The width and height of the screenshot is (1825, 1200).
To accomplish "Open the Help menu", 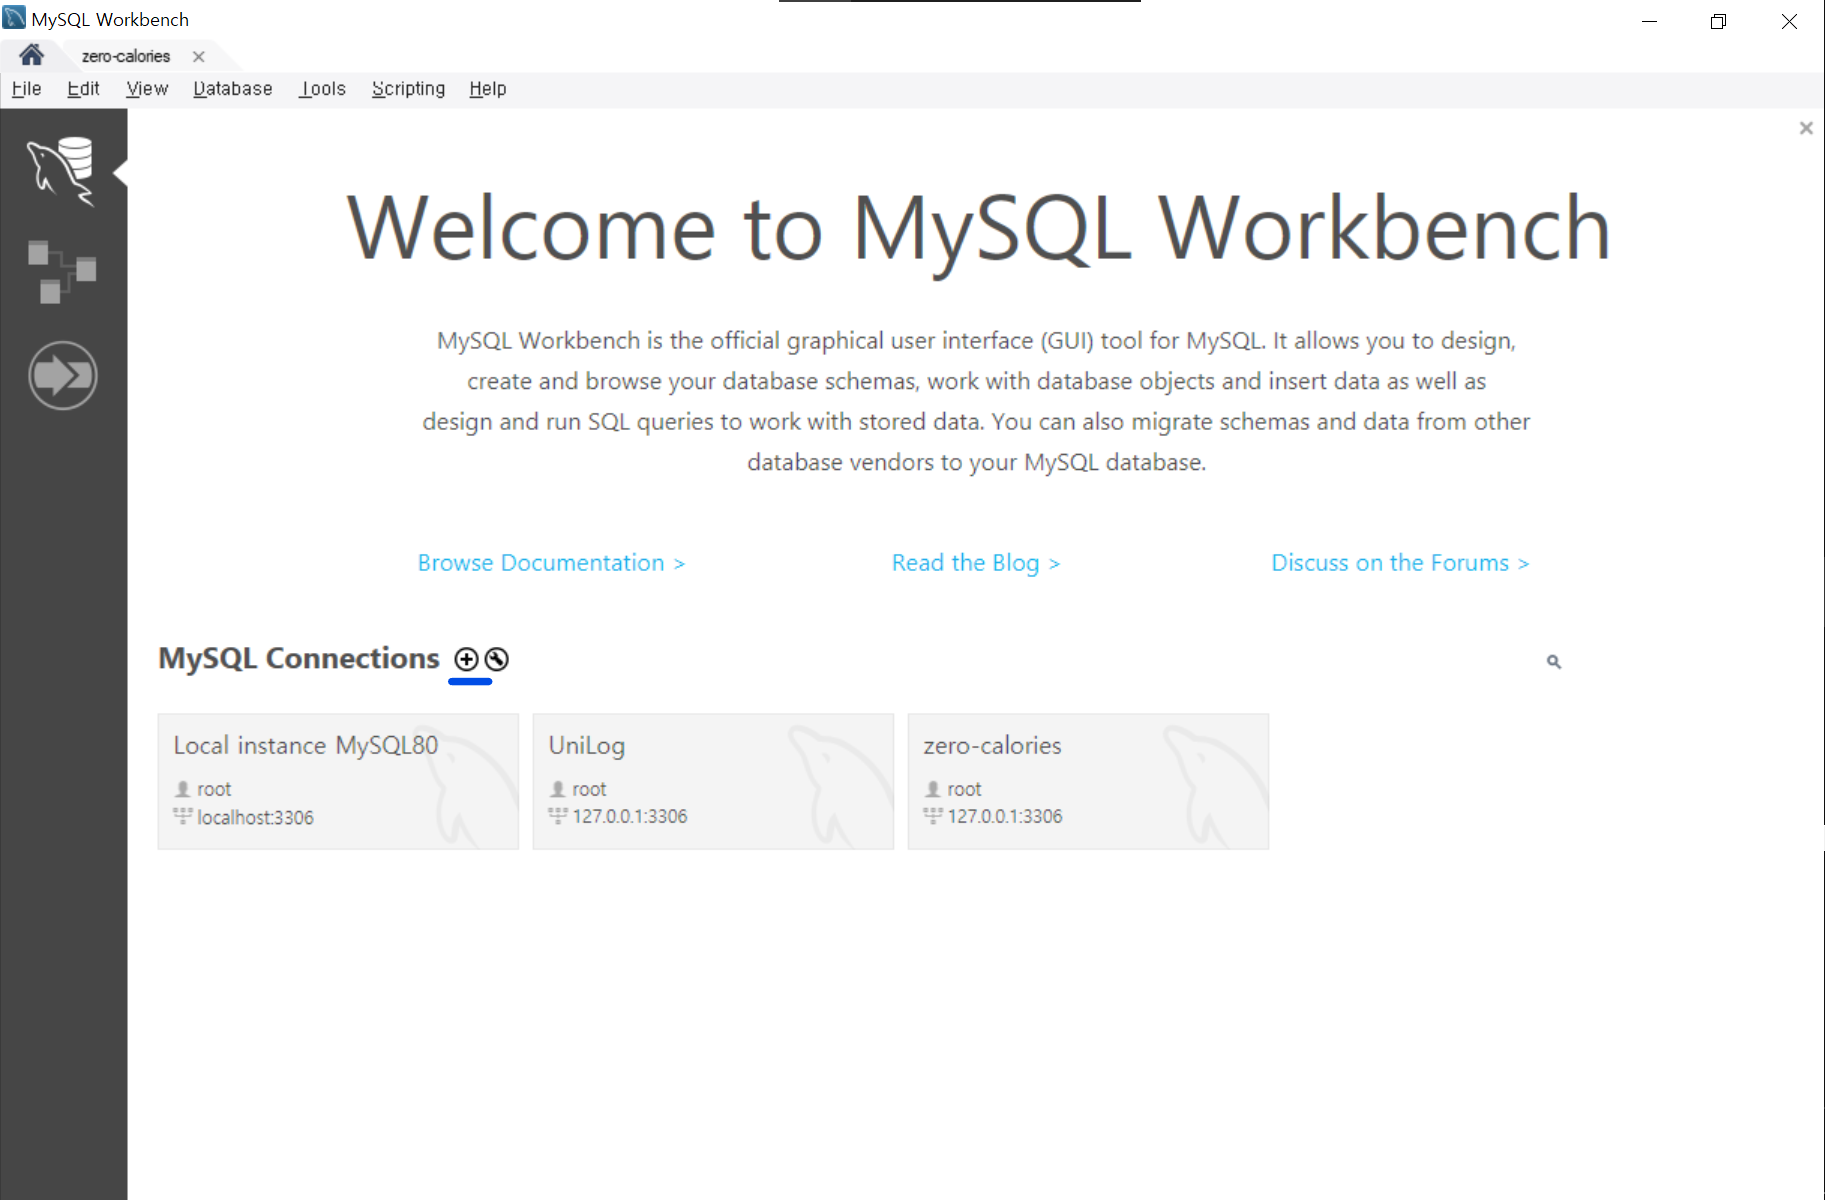I will click(x=488, y=89).
